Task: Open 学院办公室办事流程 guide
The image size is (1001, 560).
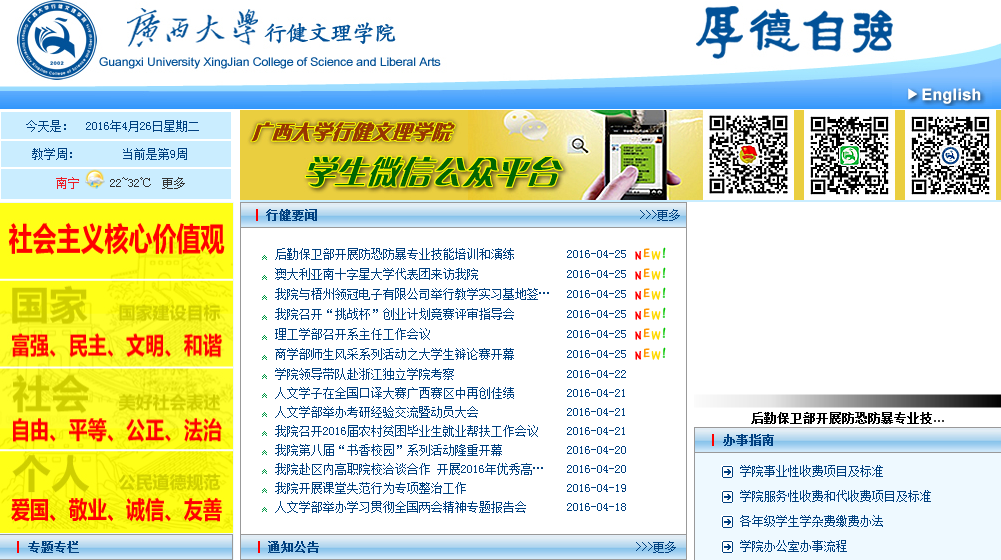Action: [x=793, y=546]
